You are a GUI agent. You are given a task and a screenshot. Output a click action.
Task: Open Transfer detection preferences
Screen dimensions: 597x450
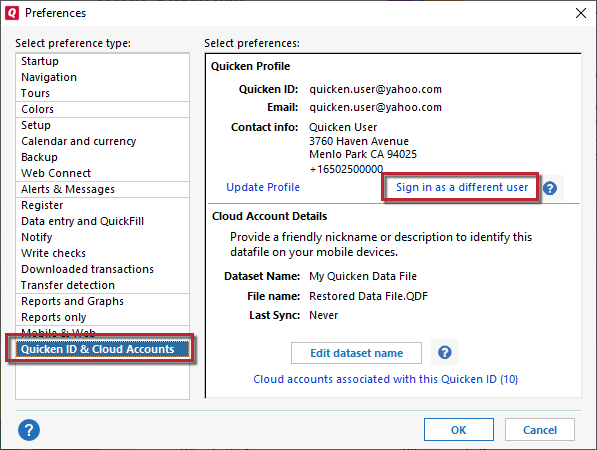102,285
